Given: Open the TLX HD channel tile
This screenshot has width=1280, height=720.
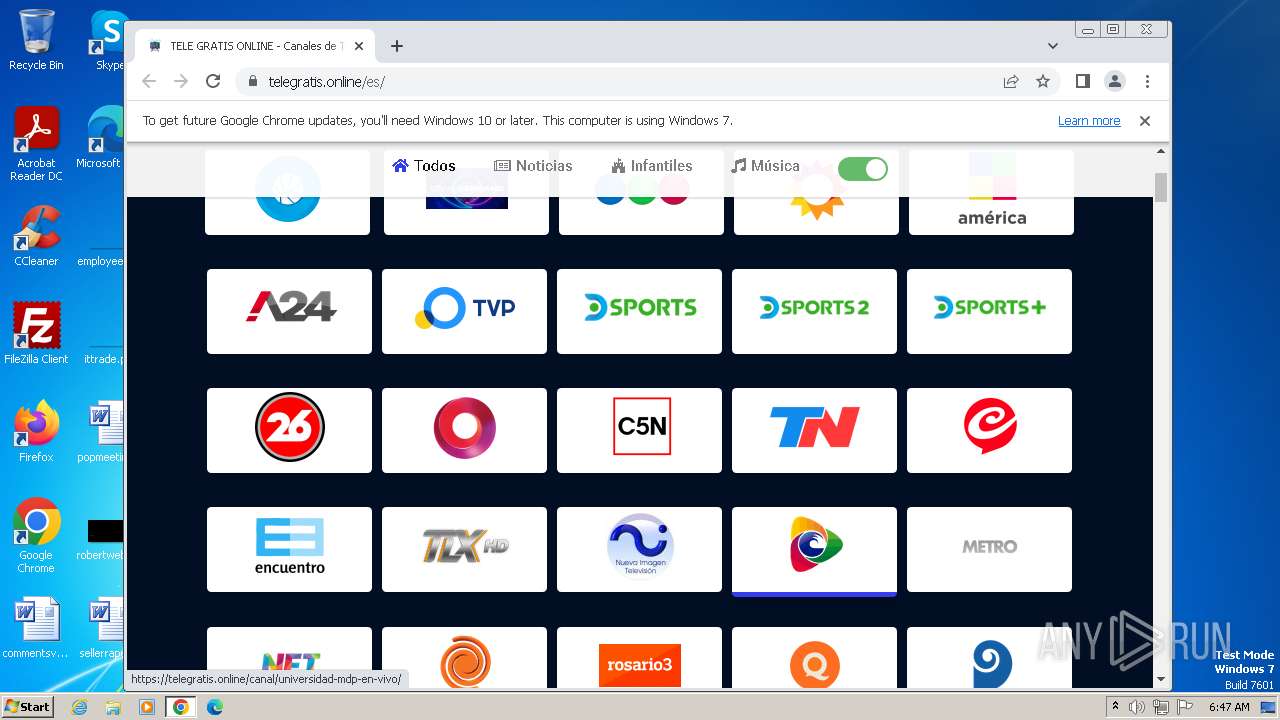Looking at the screenshot, I should pos(464,549).
